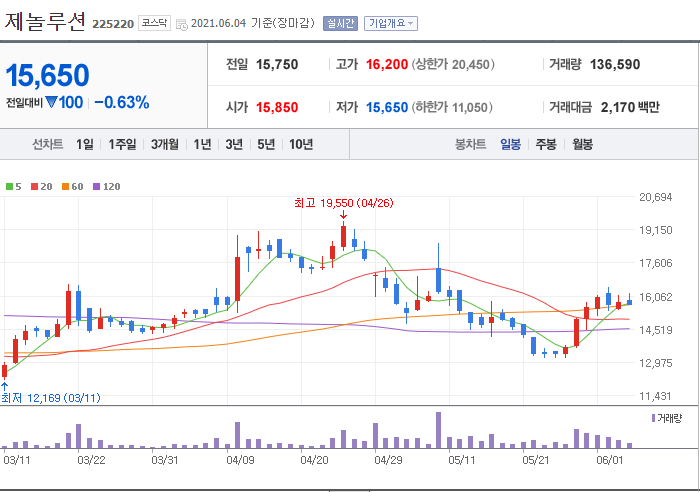
Task: Click the purple 120-day moving average swatch
Action: [96, 187]
